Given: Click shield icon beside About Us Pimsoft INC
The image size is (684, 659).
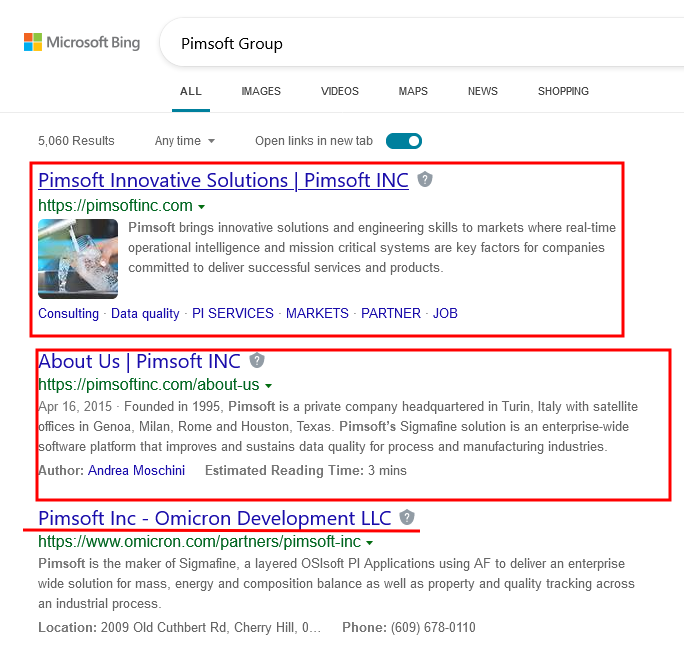Looking at the screenshot, I should point(257,360).
